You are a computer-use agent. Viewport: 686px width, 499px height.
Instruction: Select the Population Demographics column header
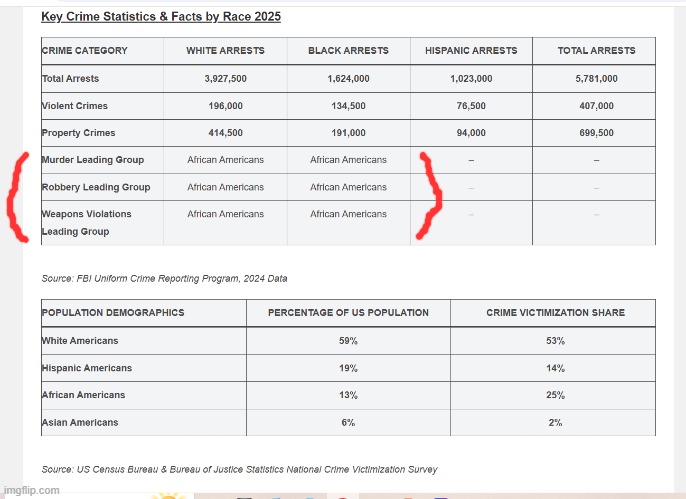[x=112, y=313]
